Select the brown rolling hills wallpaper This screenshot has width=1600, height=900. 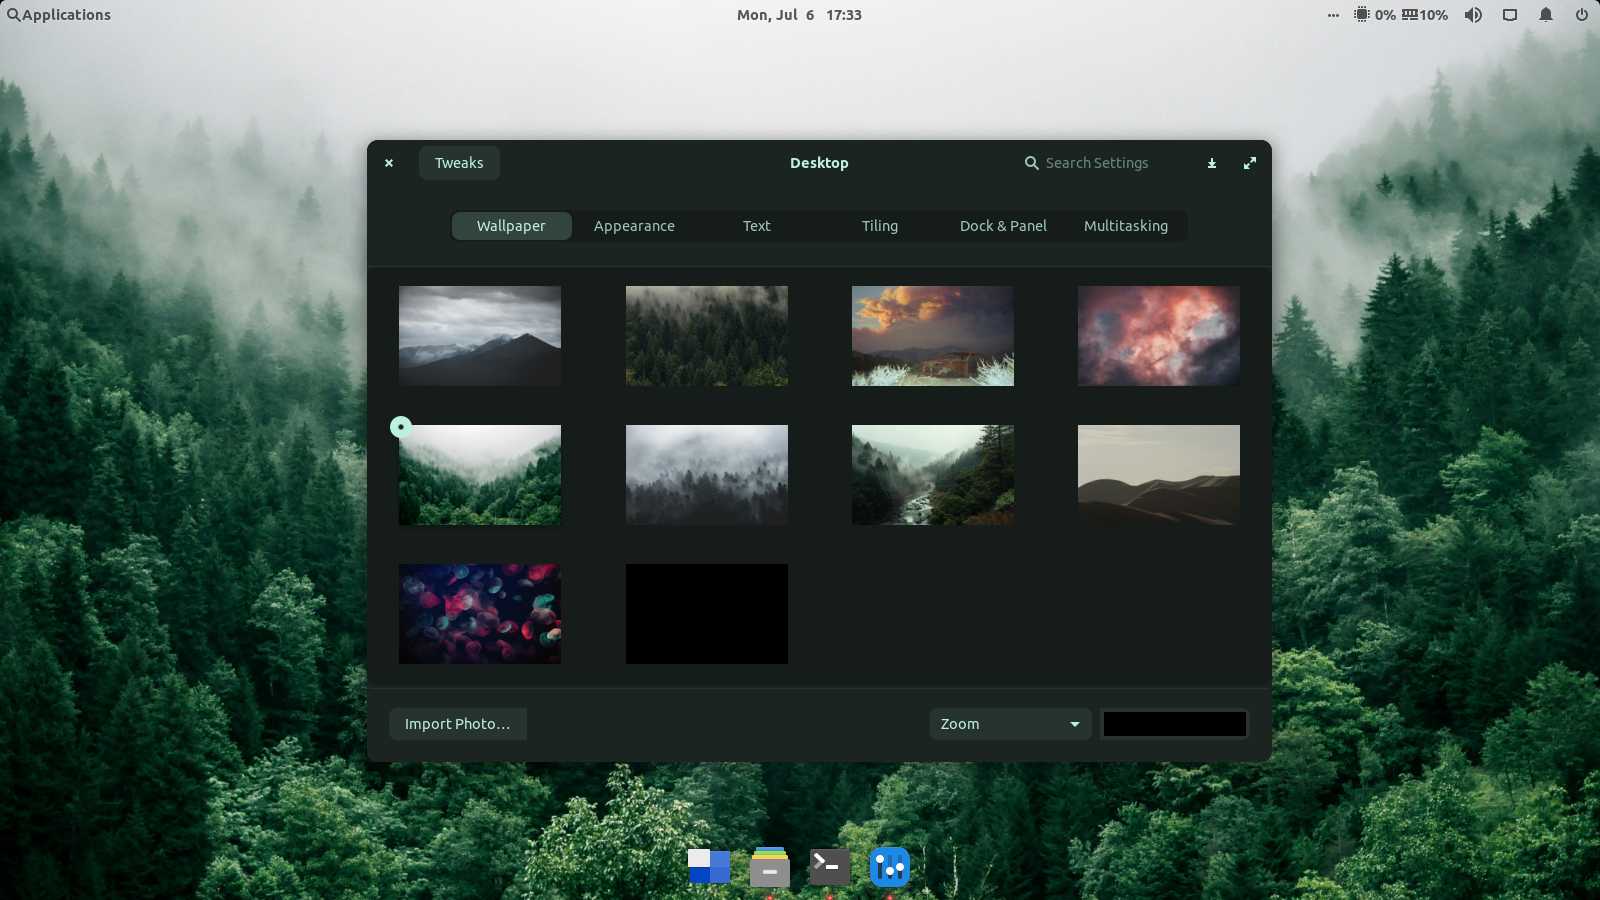(1159, 475)
